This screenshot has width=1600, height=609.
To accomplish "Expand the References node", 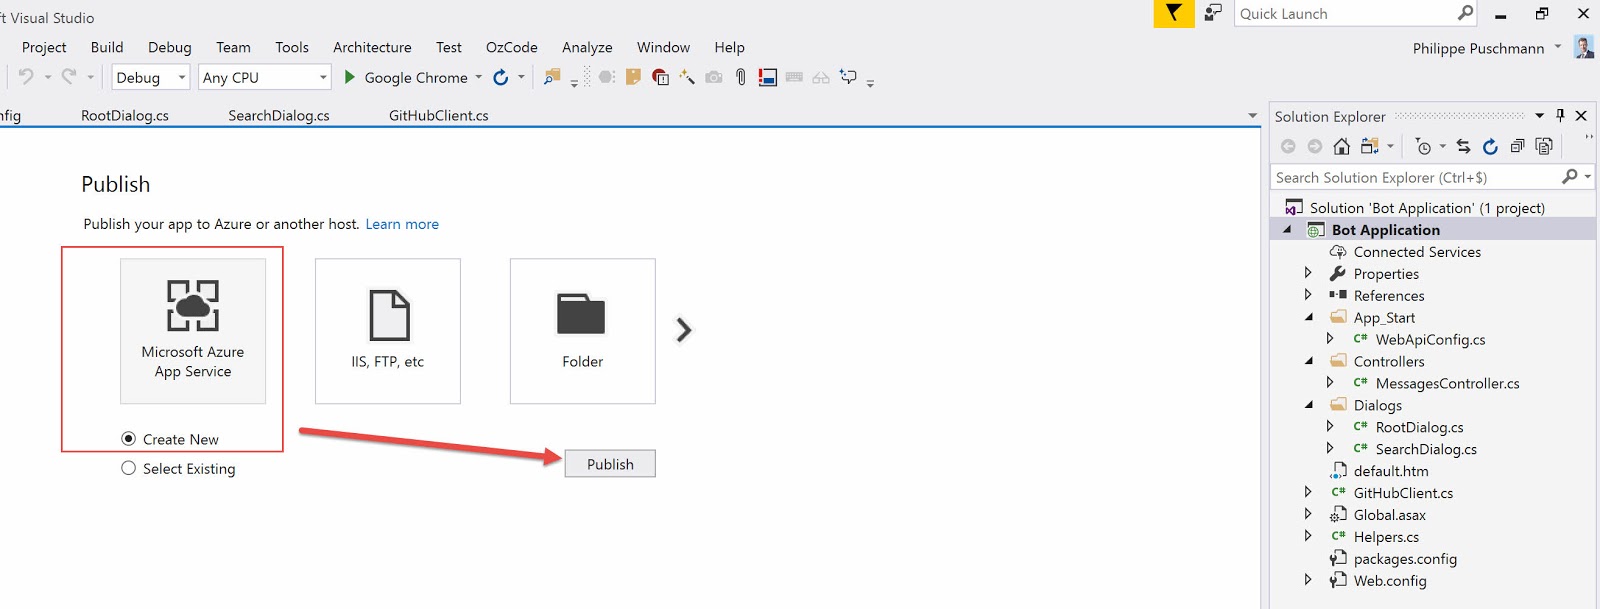I will click(x=1308, y=295).
